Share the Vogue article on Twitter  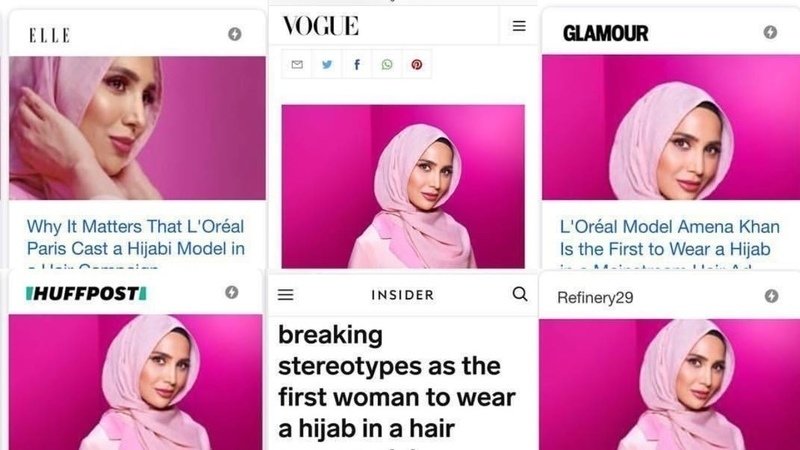point(327,64)
